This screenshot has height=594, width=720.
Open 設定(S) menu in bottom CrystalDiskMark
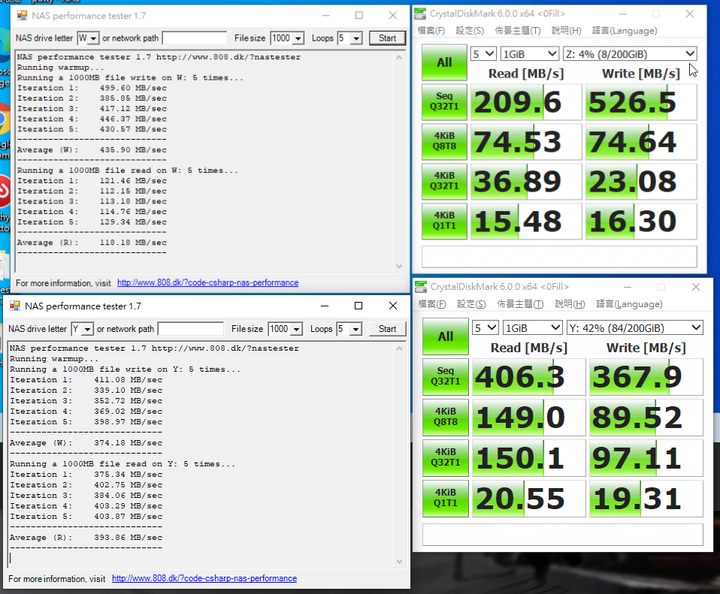pyautogui.click(x=471, y=304)
